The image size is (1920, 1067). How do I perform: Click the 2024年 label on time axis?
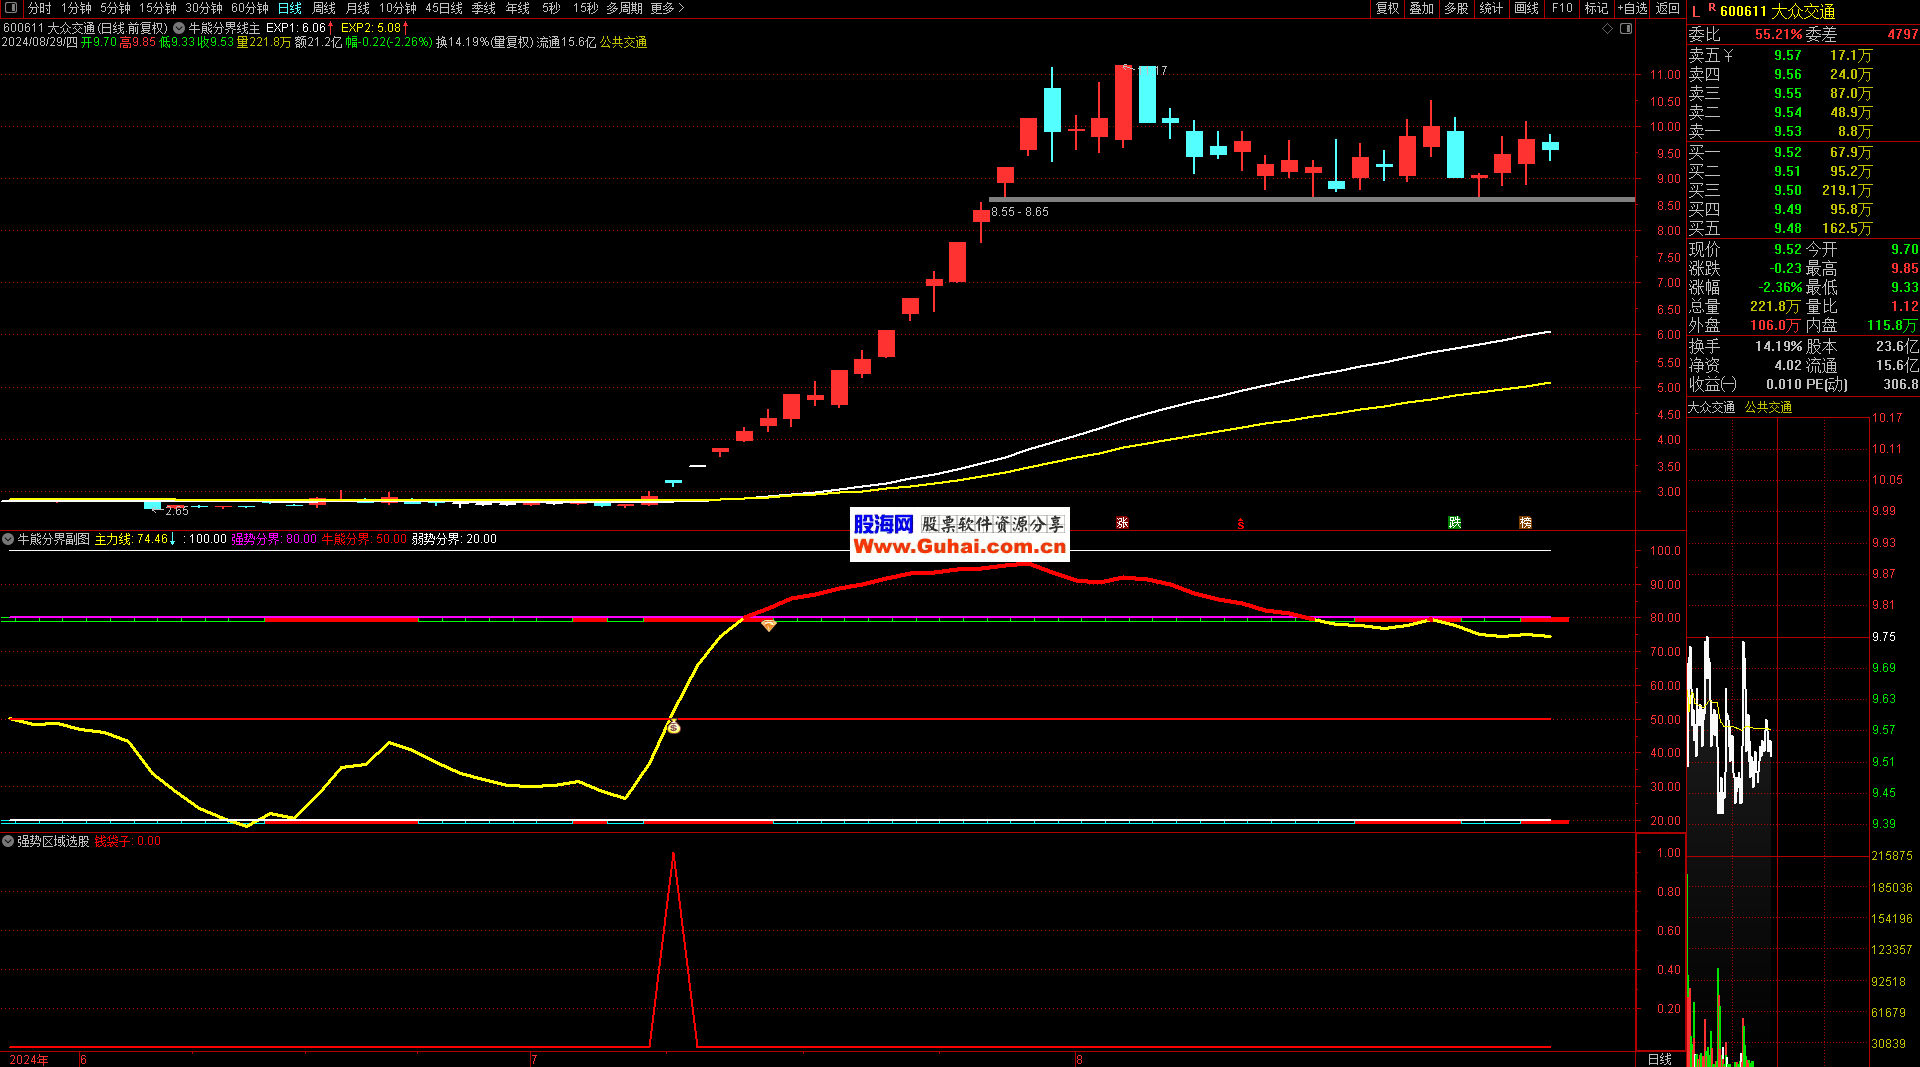pyautogui.click(x=29, y=1059)
